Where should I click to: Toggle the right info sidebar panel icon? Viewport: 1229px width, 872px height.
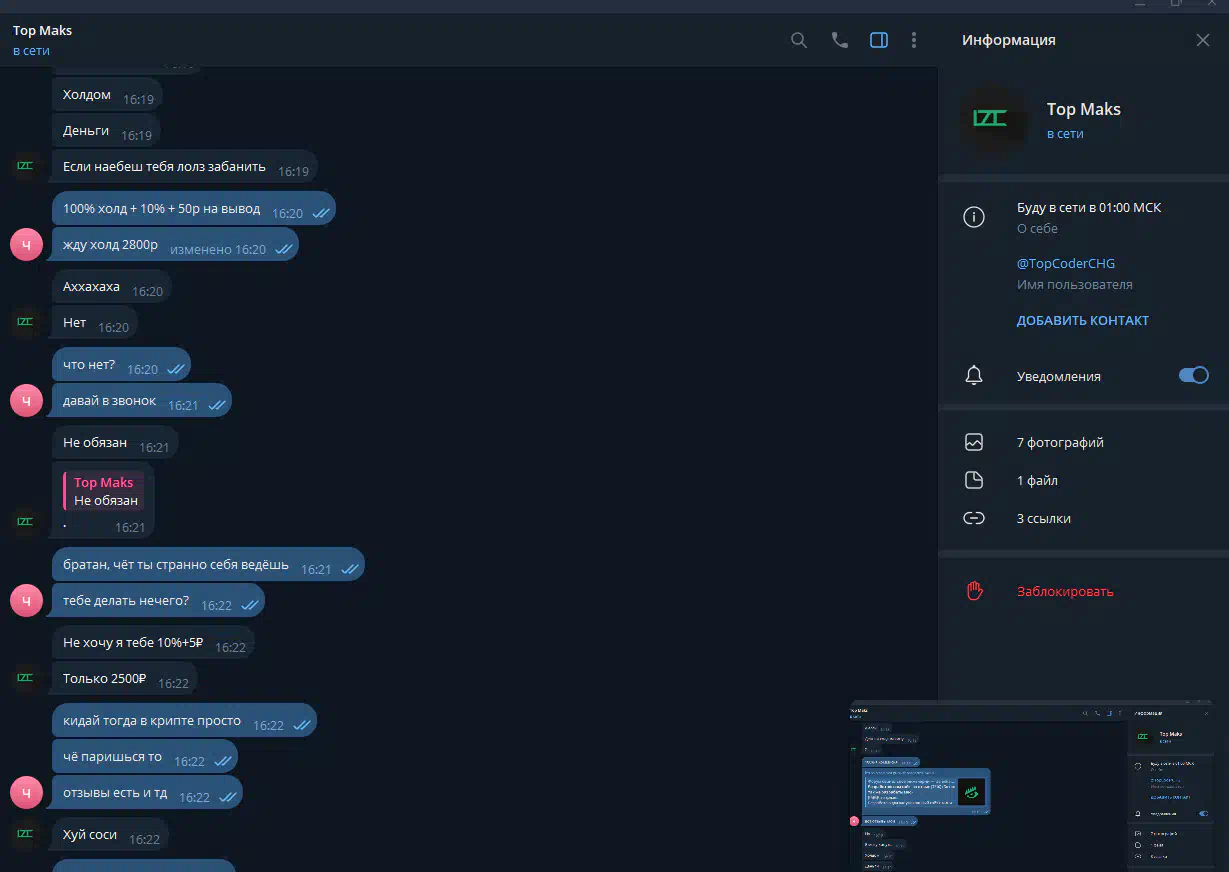coord(879,40)
